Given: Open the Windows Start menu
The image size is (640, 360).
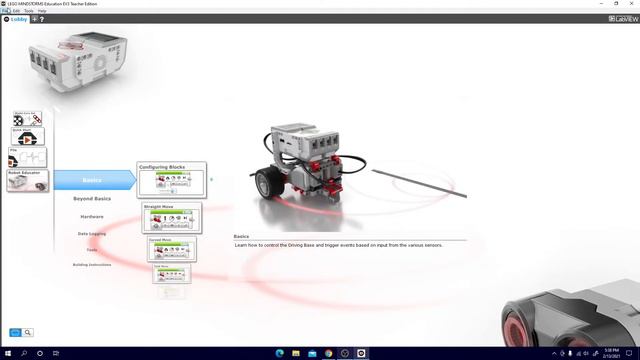Looking at the screenshot, I should 8,353.
